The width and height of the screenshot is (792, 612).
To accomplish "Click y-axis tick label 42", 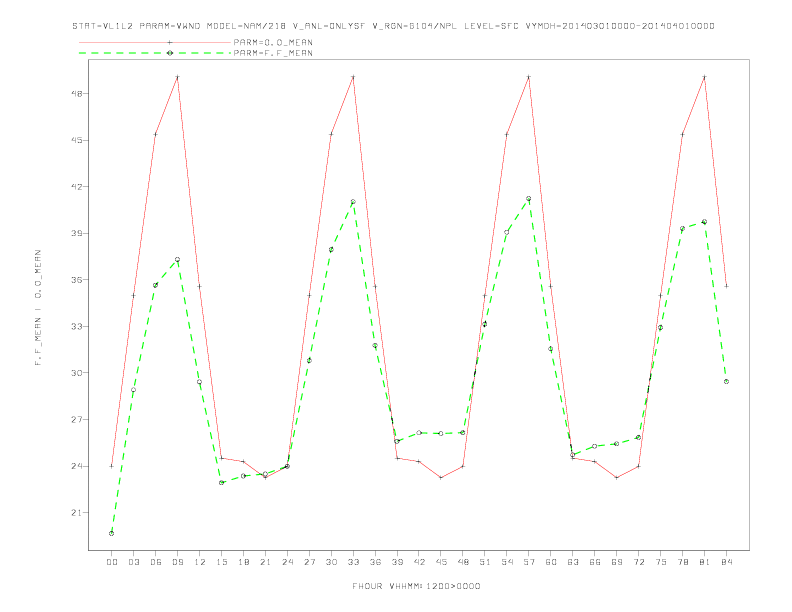I will pos(78,187).
